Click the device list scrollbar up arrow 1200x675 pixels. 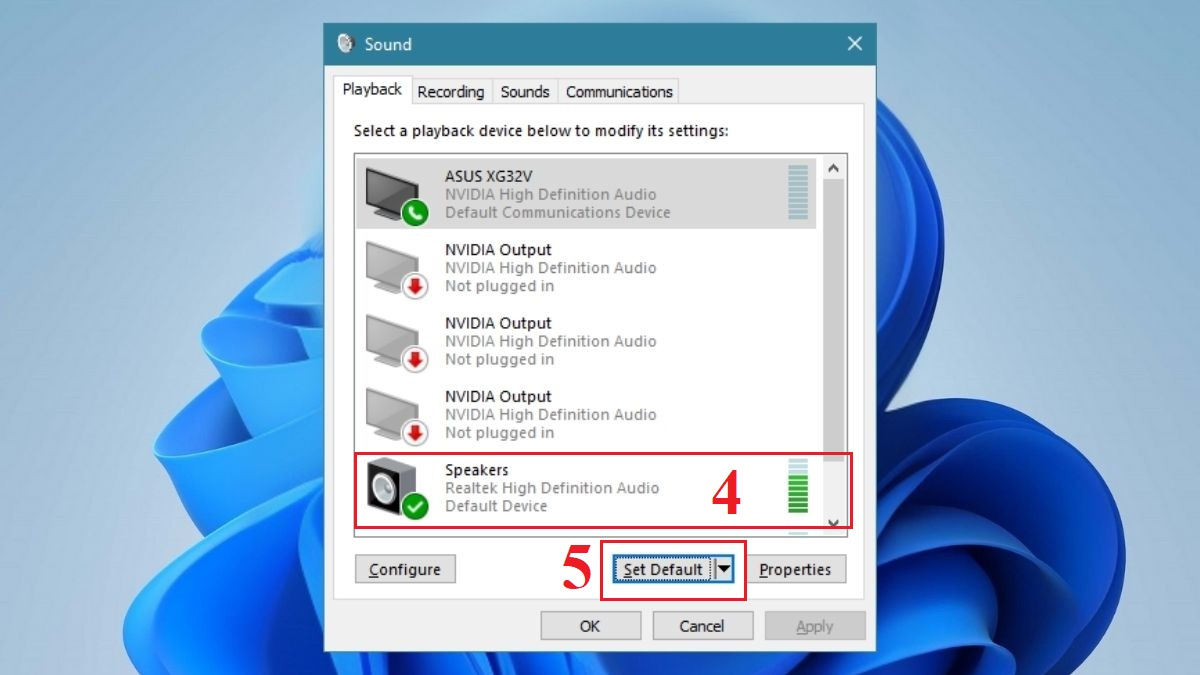(834, 166)
